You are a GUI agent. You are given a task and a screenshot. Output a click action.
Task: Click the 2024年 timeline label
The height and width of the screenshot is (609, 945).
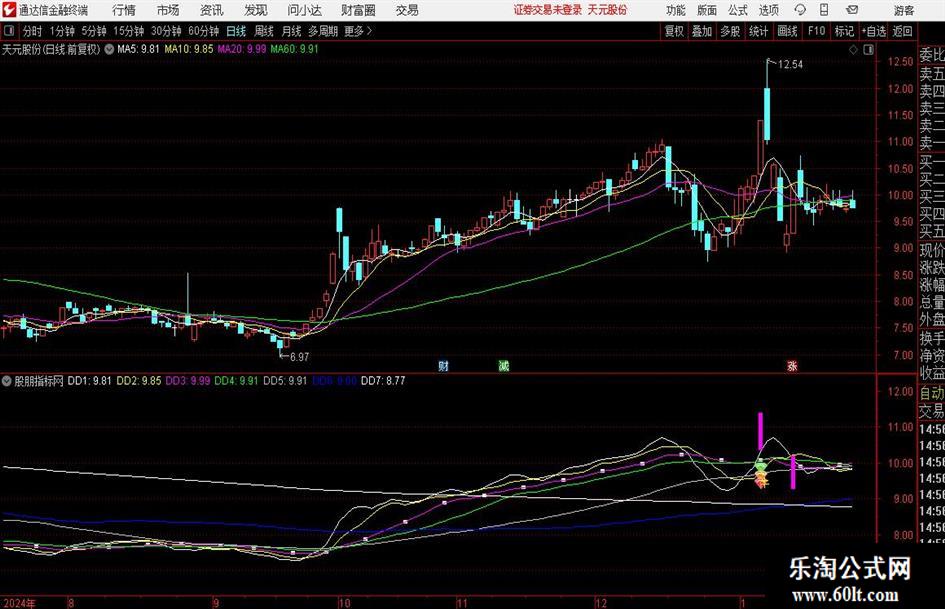pyautogui.click(x=20, y=603)
